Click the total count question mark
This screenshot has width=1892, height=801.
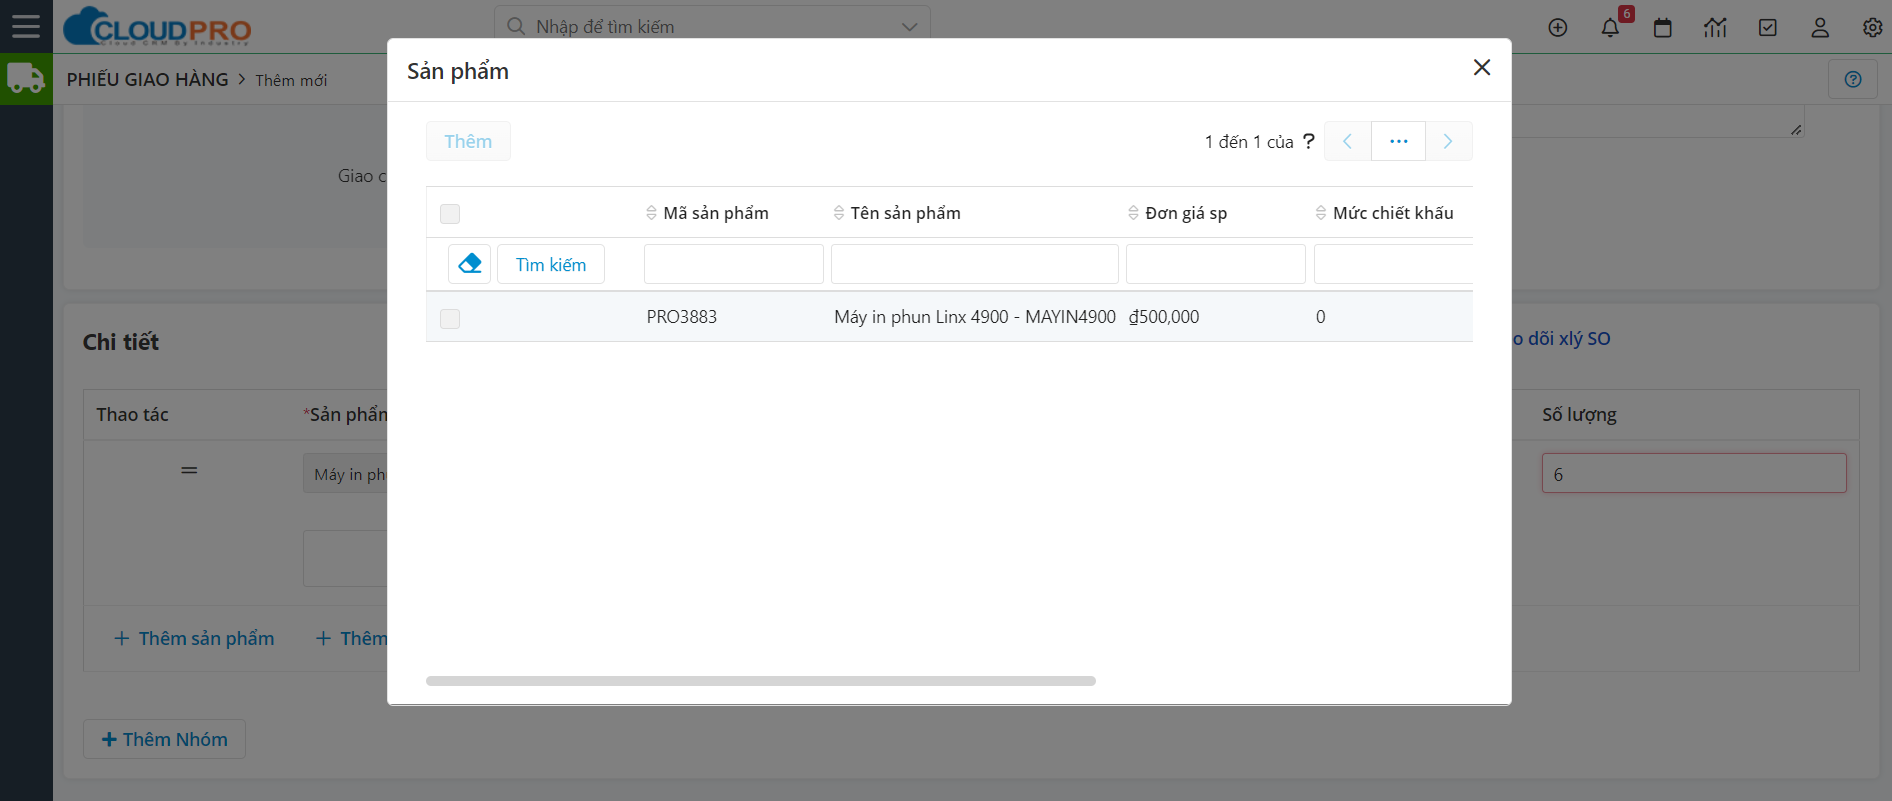tap(1308, 141)
